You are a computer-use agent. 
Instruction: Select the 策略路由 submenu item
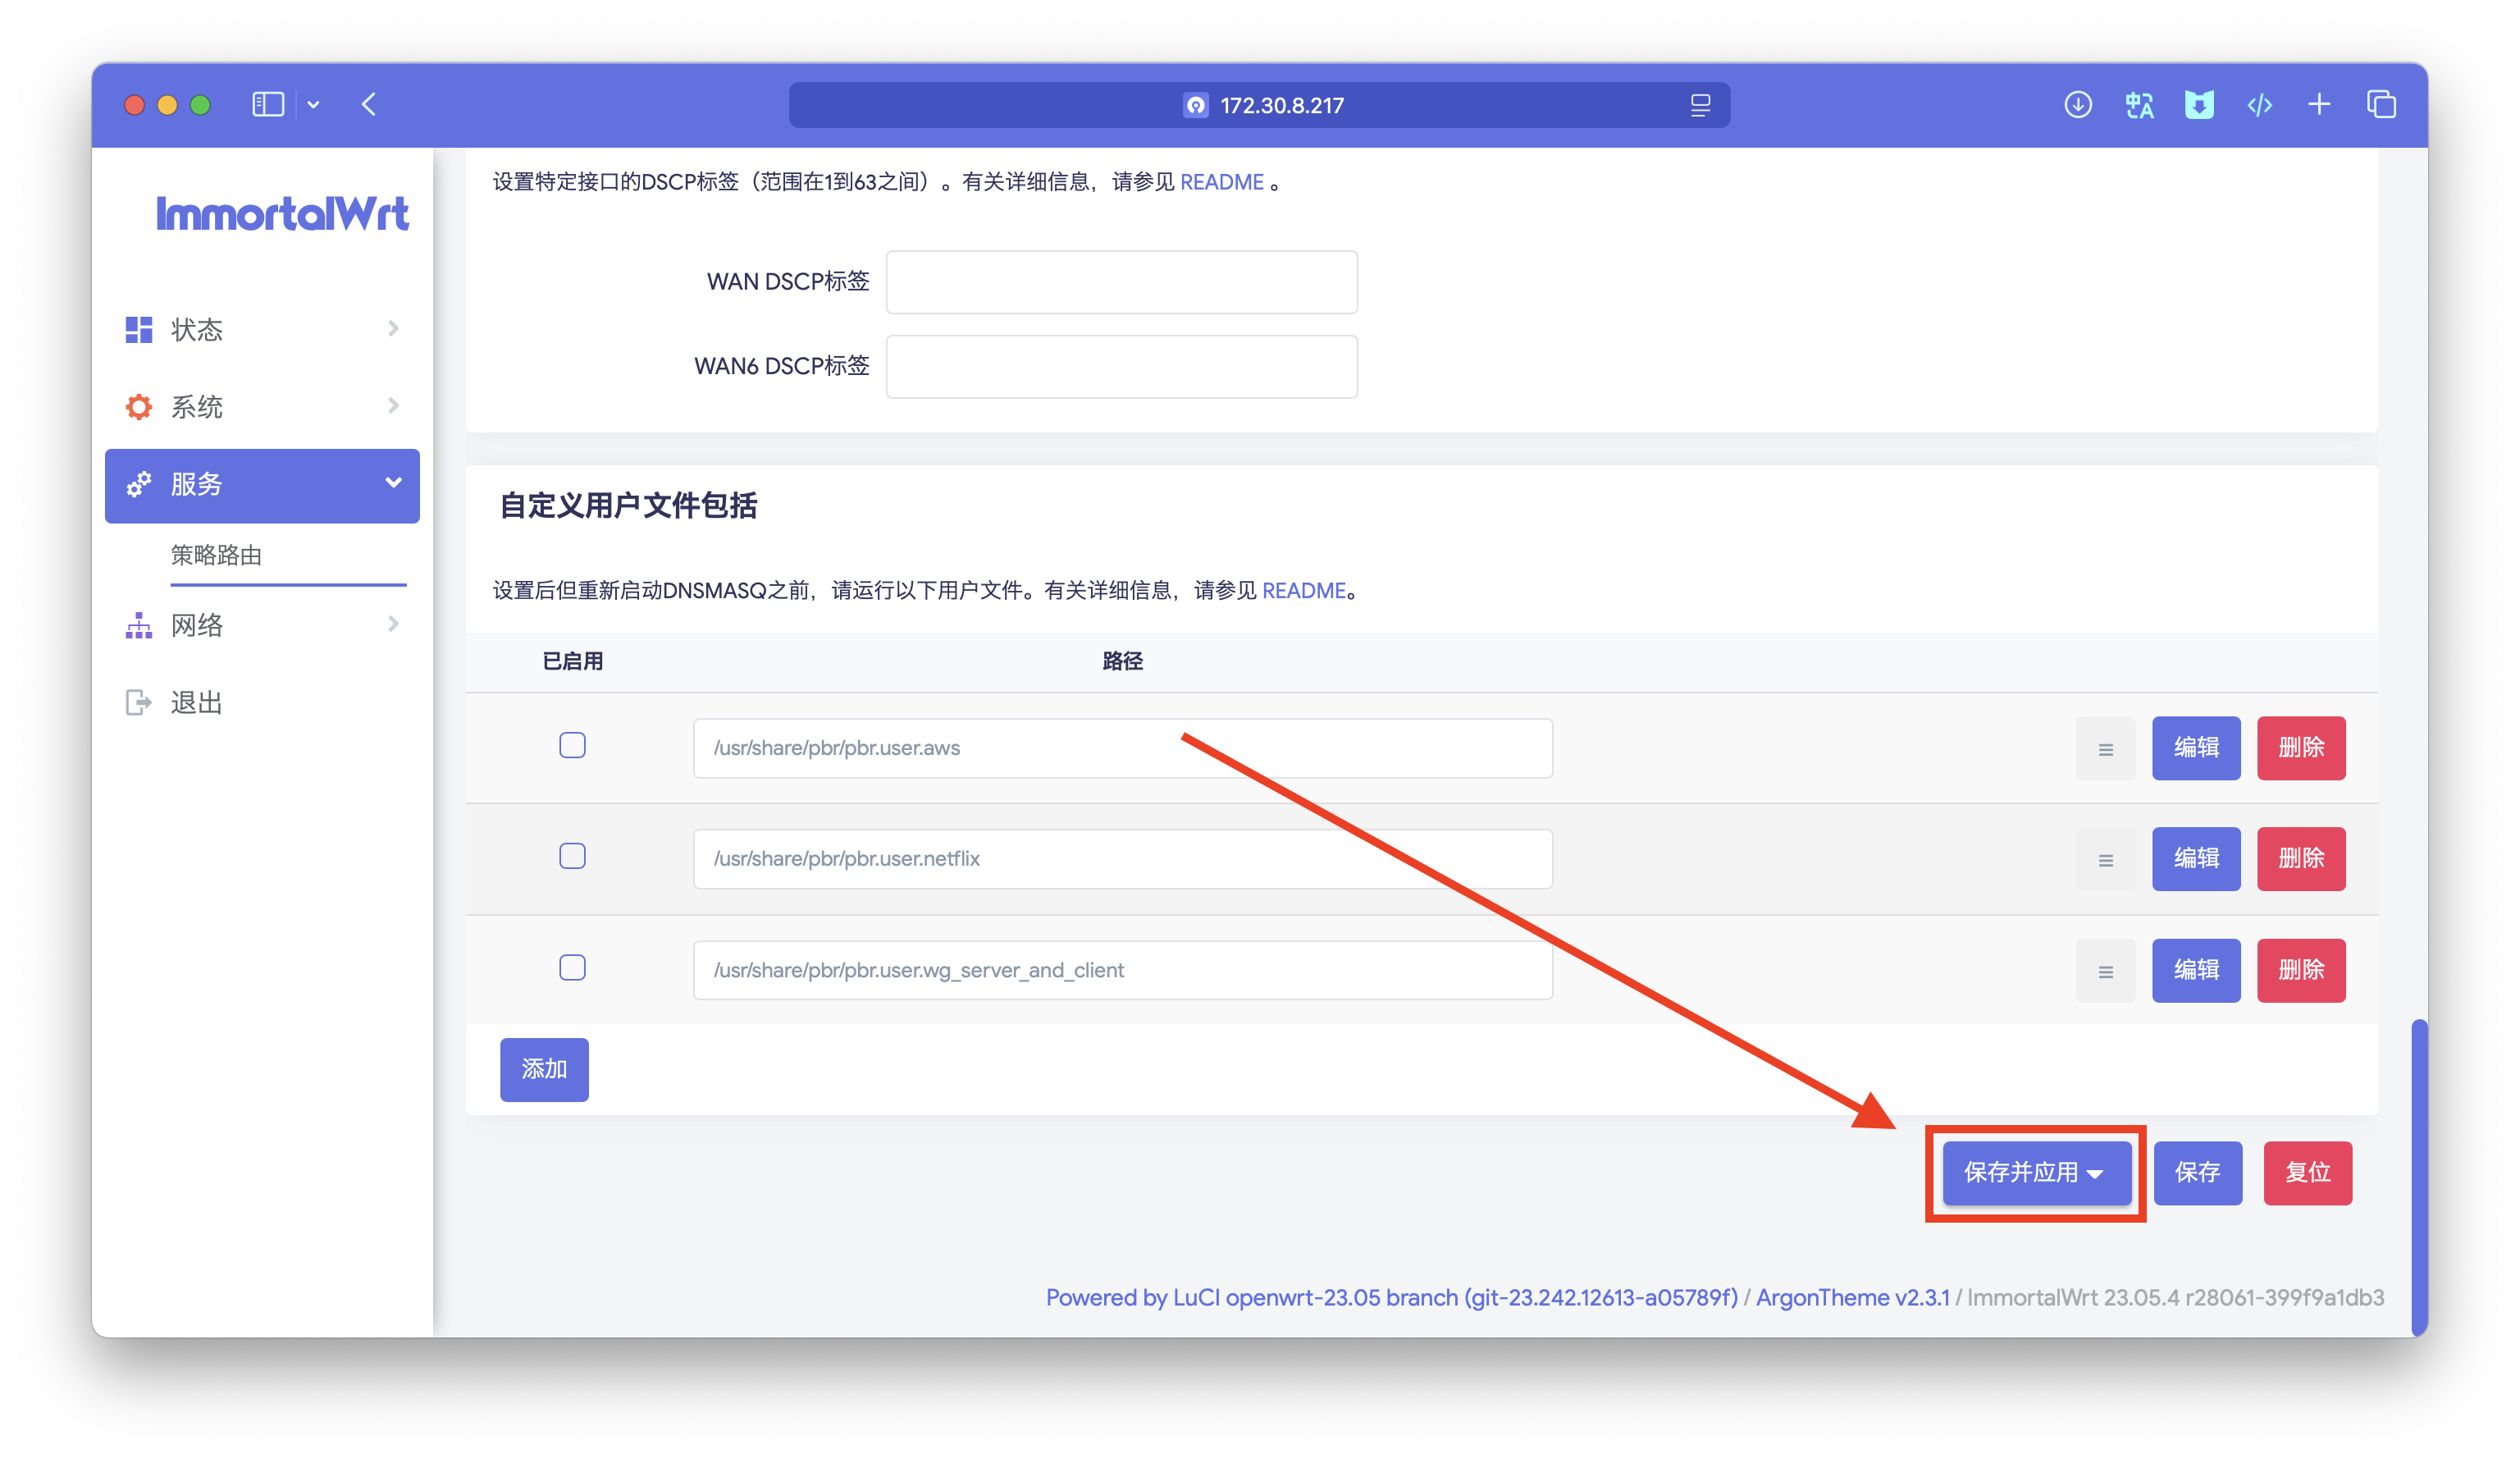point(216,555)
